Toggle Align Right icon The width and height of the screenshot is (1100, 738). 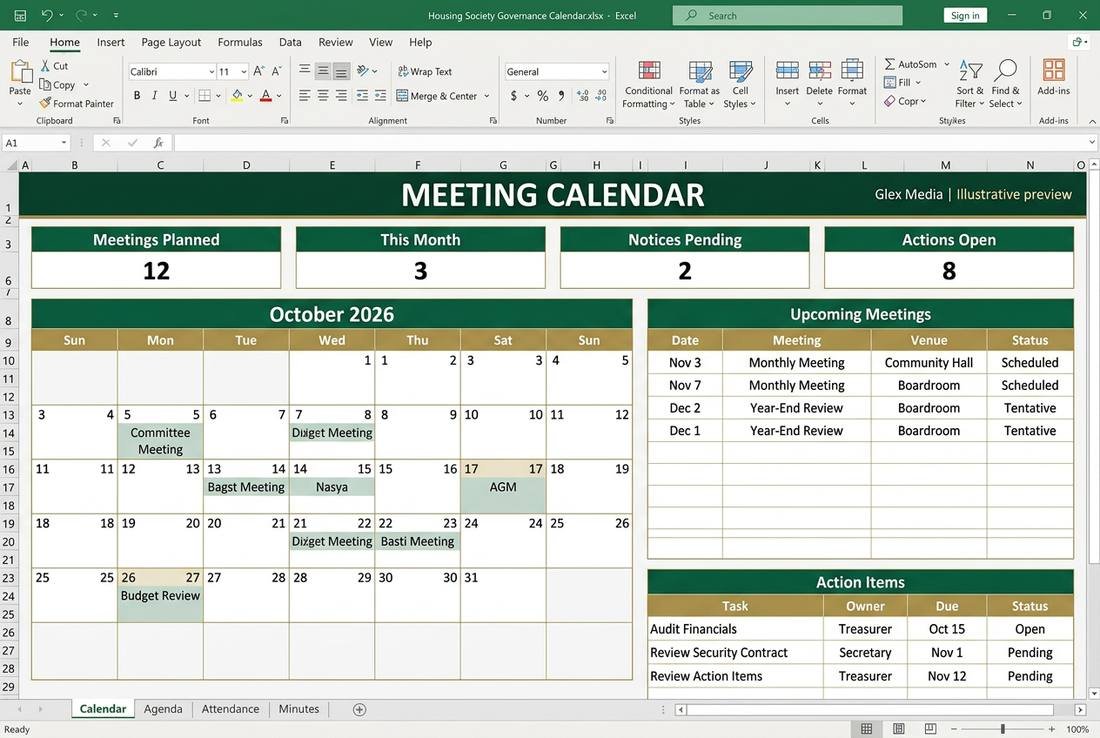[341, 95]
